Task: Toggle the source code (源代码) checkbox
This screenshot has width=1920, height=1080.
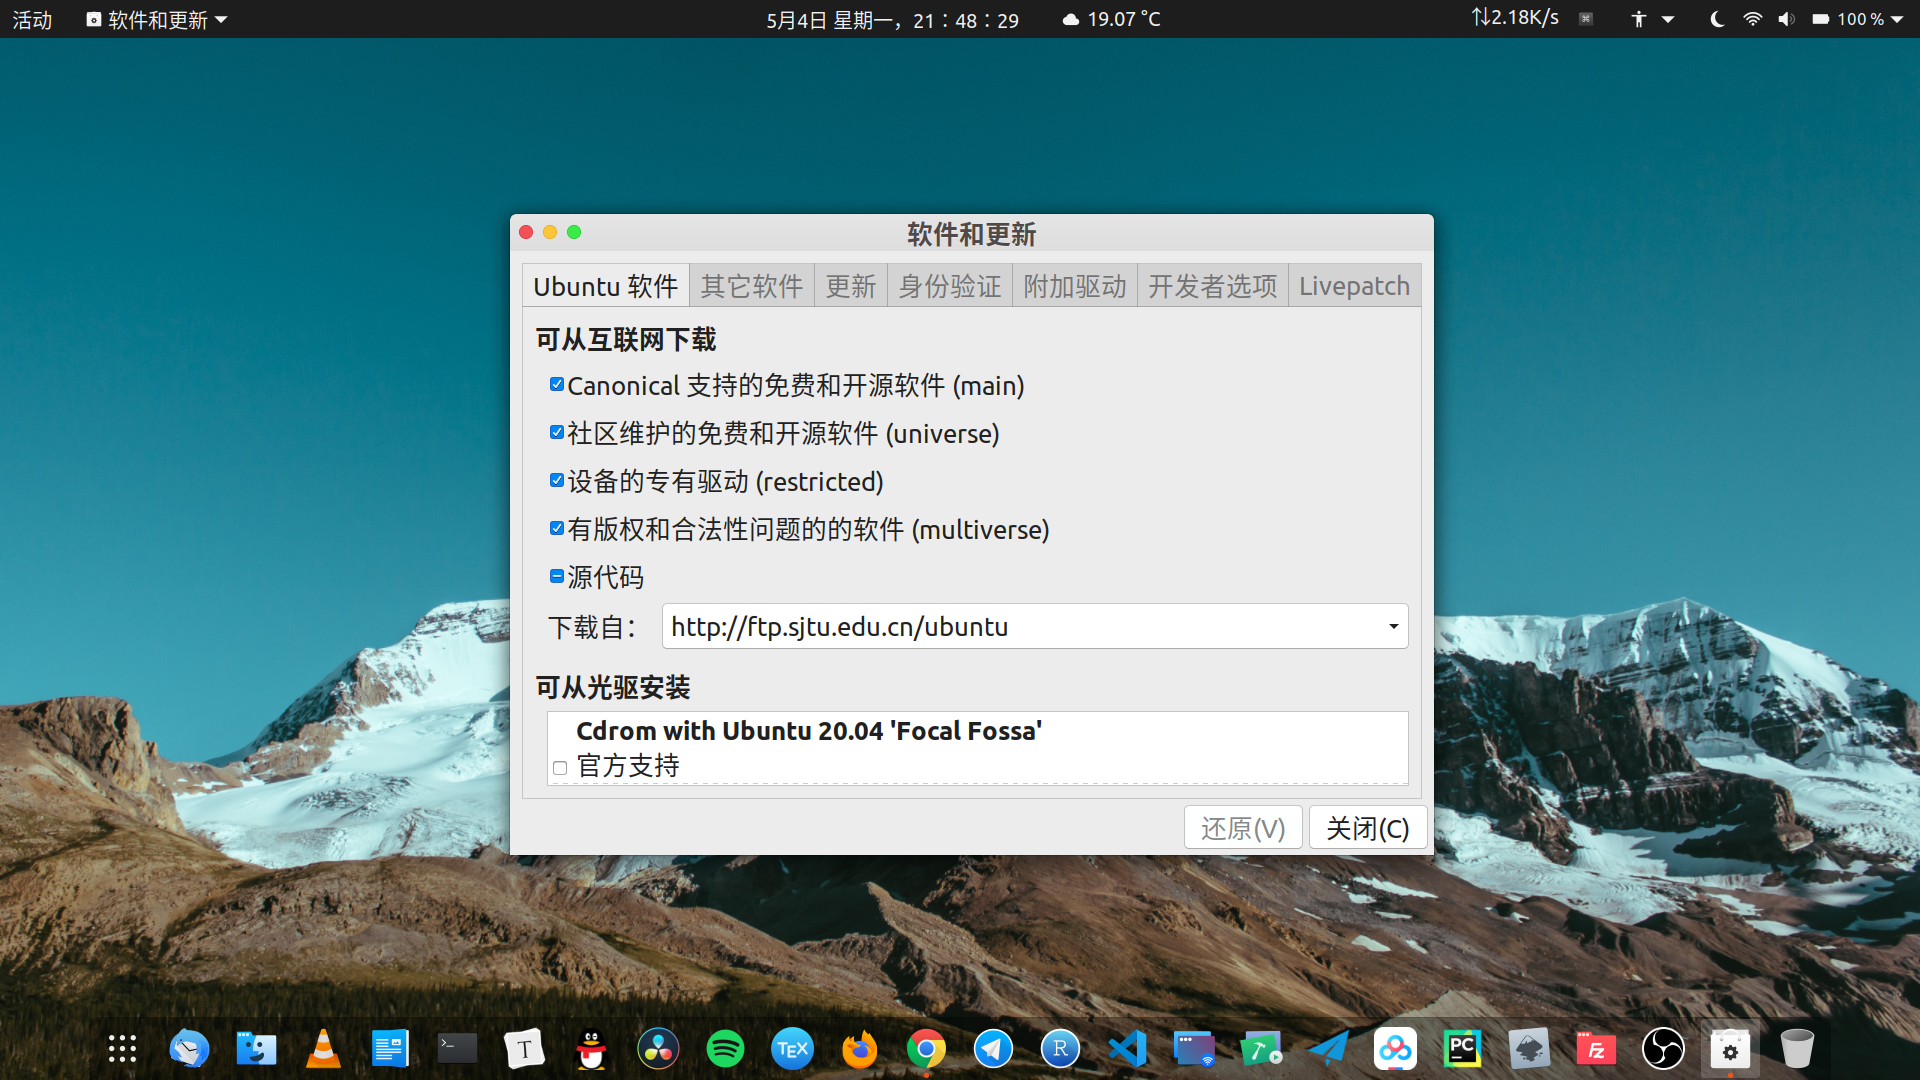Action: (x=557, y=577)
